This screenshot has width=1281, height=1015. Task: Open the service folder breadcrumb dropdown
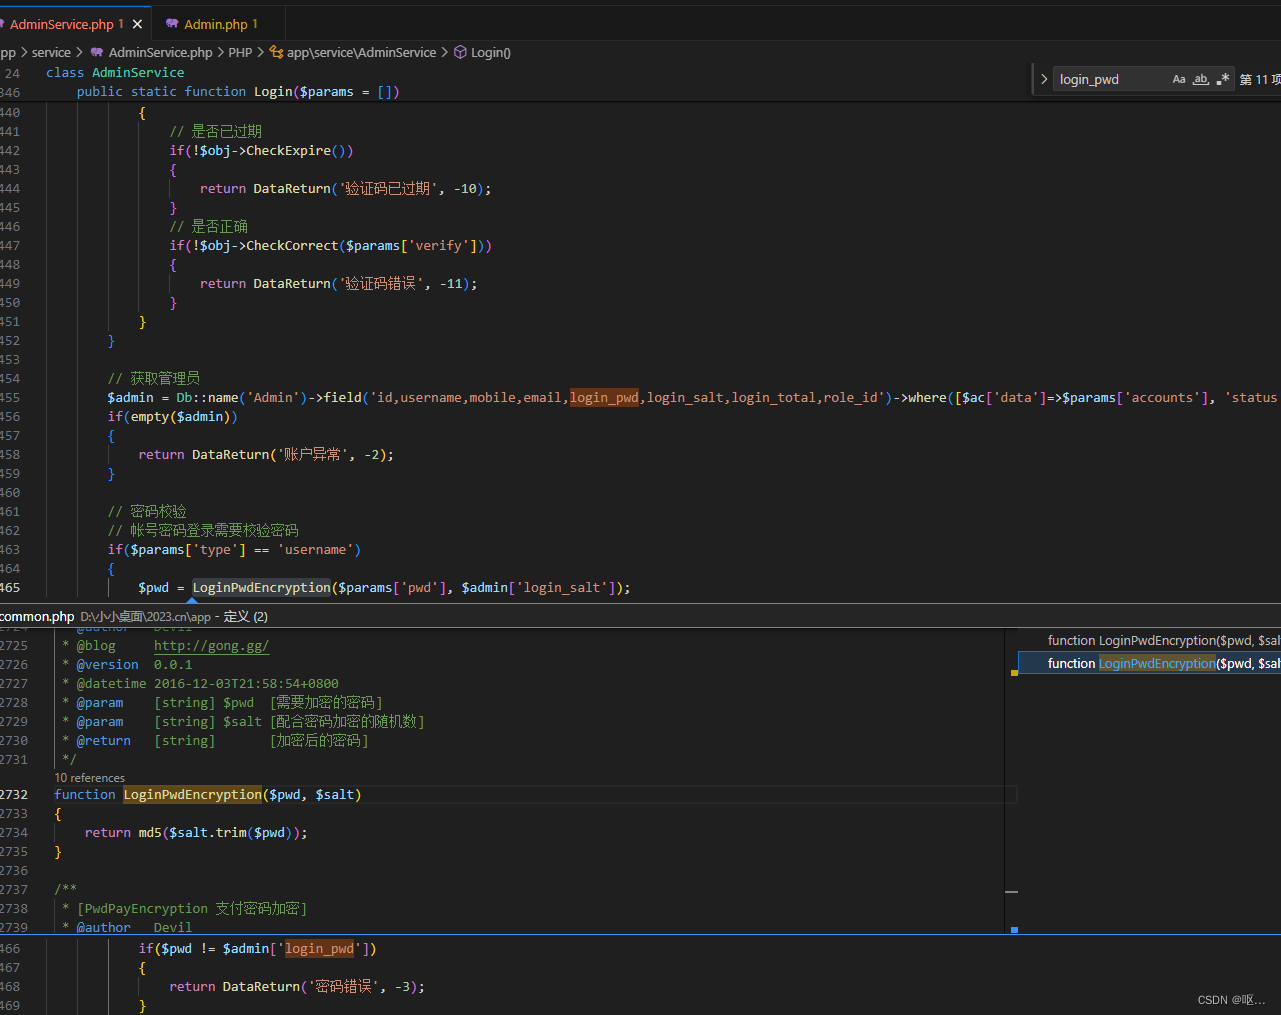pyautogui.click(x=51, y=52)
